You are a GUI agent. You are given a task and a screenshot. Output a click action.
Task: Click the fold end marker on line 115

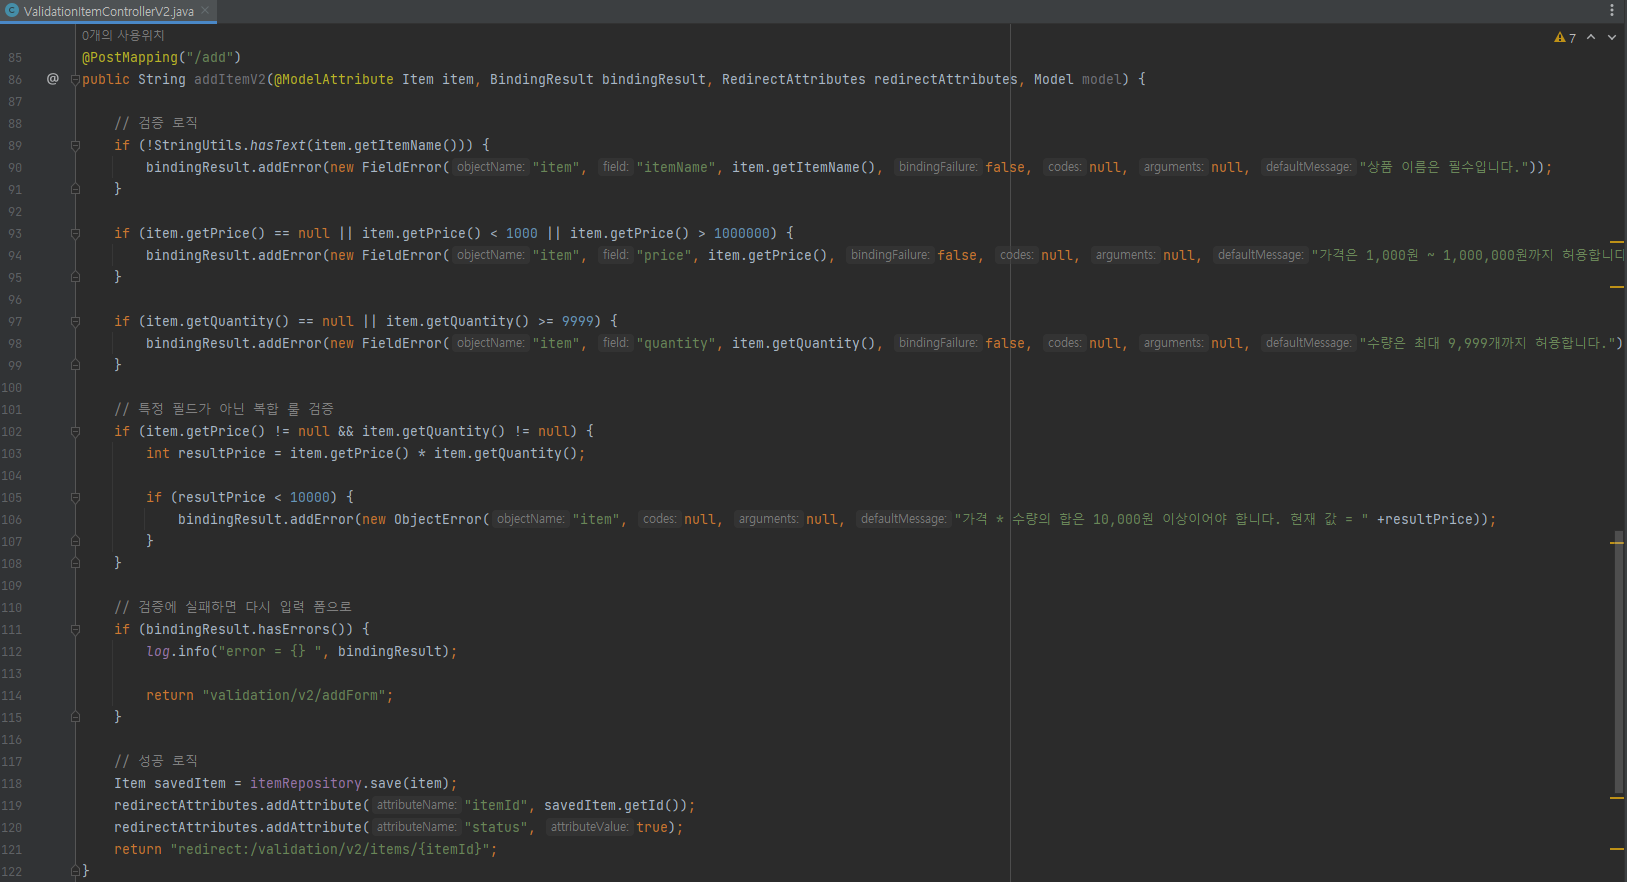coord(75,717)
